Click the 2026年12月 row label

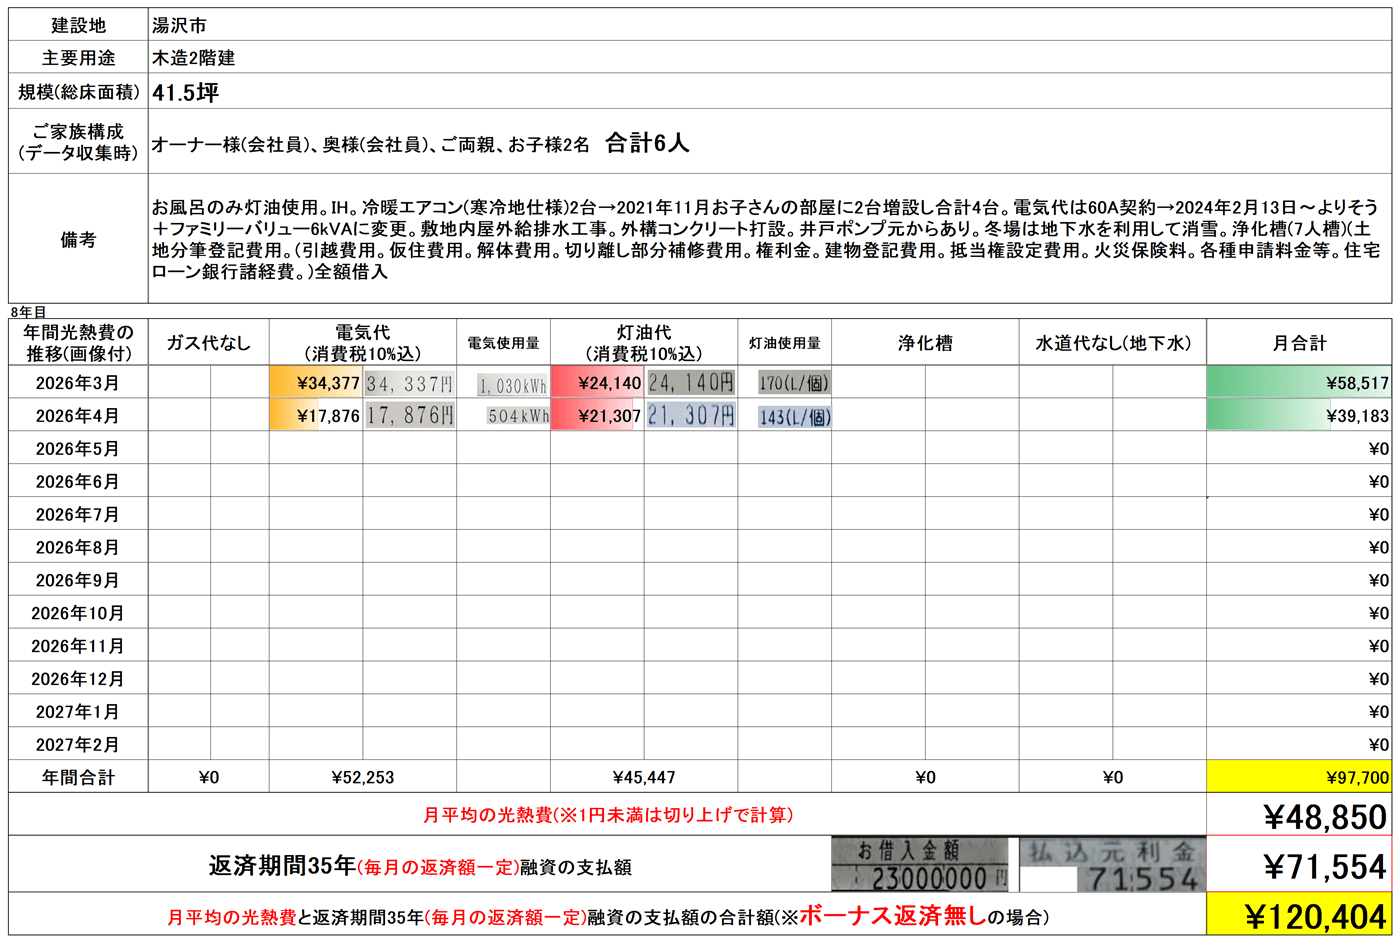78,680
